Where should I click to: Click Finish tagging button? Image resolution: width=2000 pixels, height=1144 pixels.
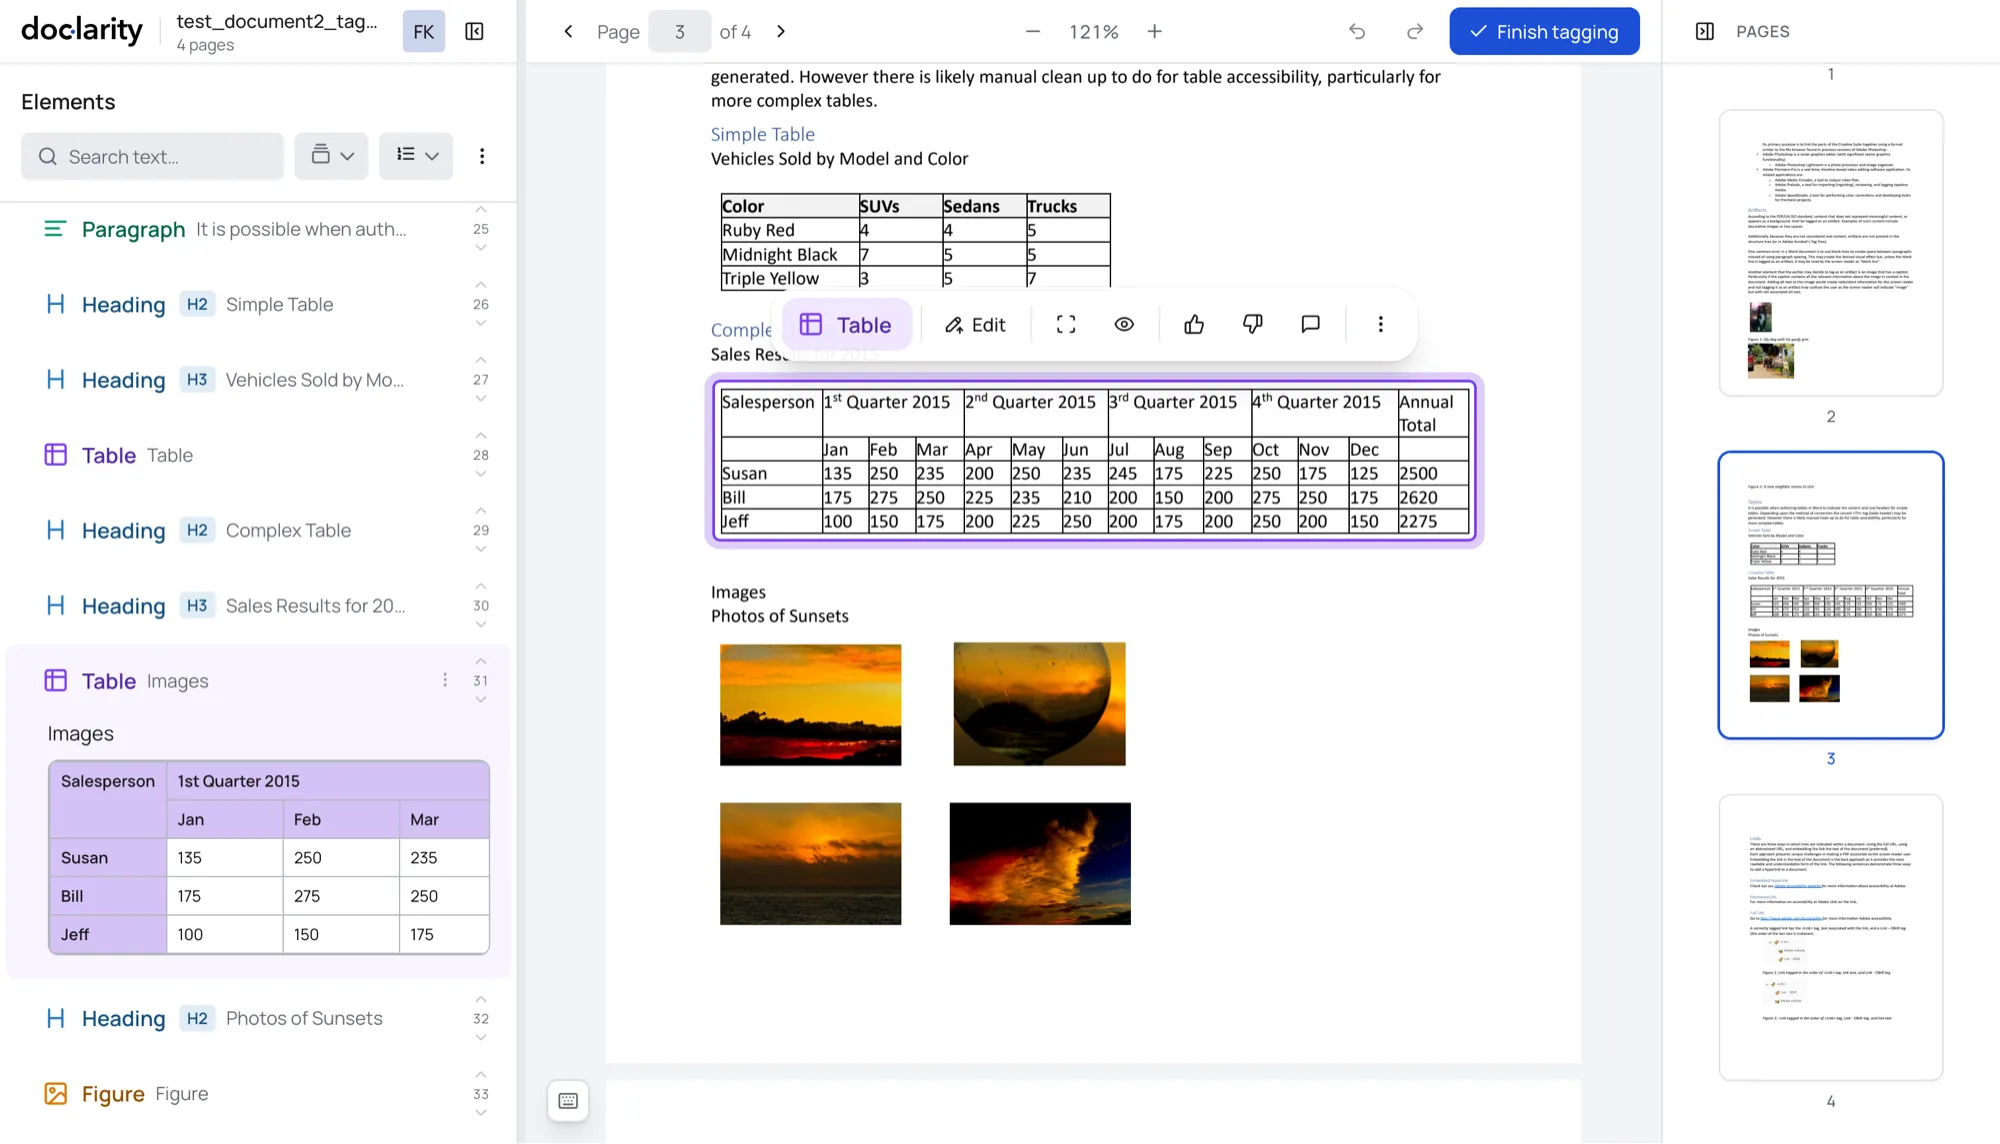tap(1544, 31)
